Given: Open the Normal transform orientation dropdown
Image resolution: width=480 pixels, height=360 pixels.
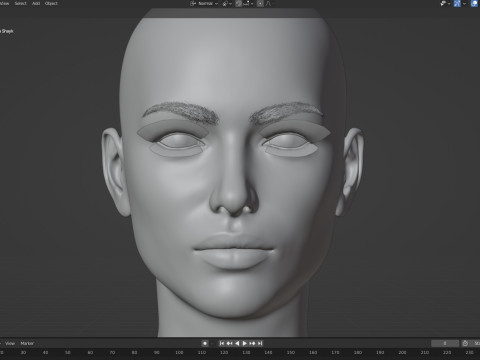Looking at the screenshot, I should pos(204,4).
